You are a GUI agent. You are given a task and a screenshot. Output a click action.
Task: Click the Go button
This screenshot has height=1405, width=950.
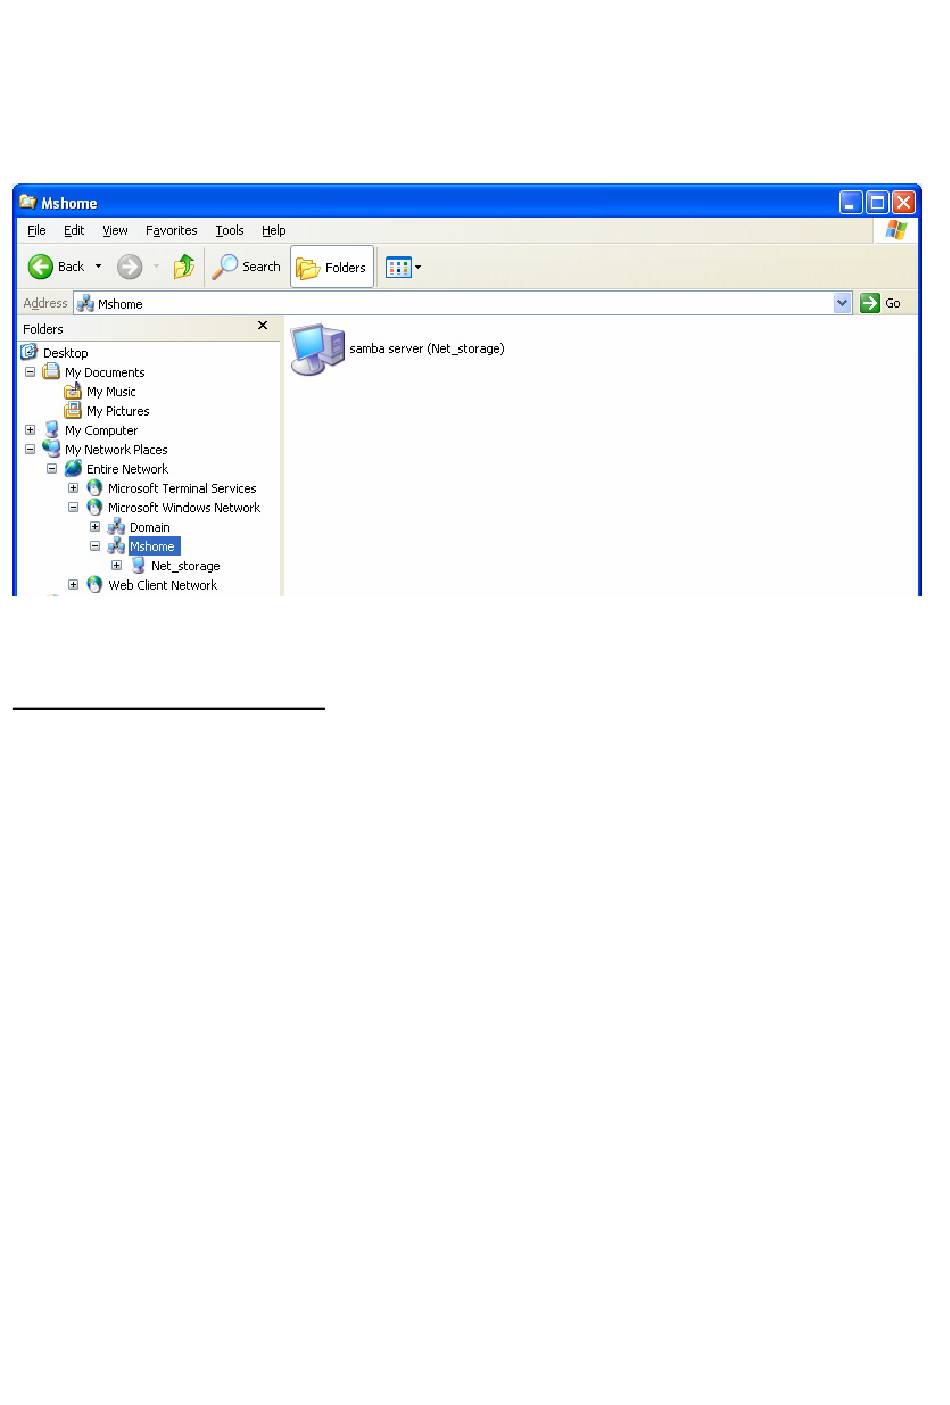[882, 303]
